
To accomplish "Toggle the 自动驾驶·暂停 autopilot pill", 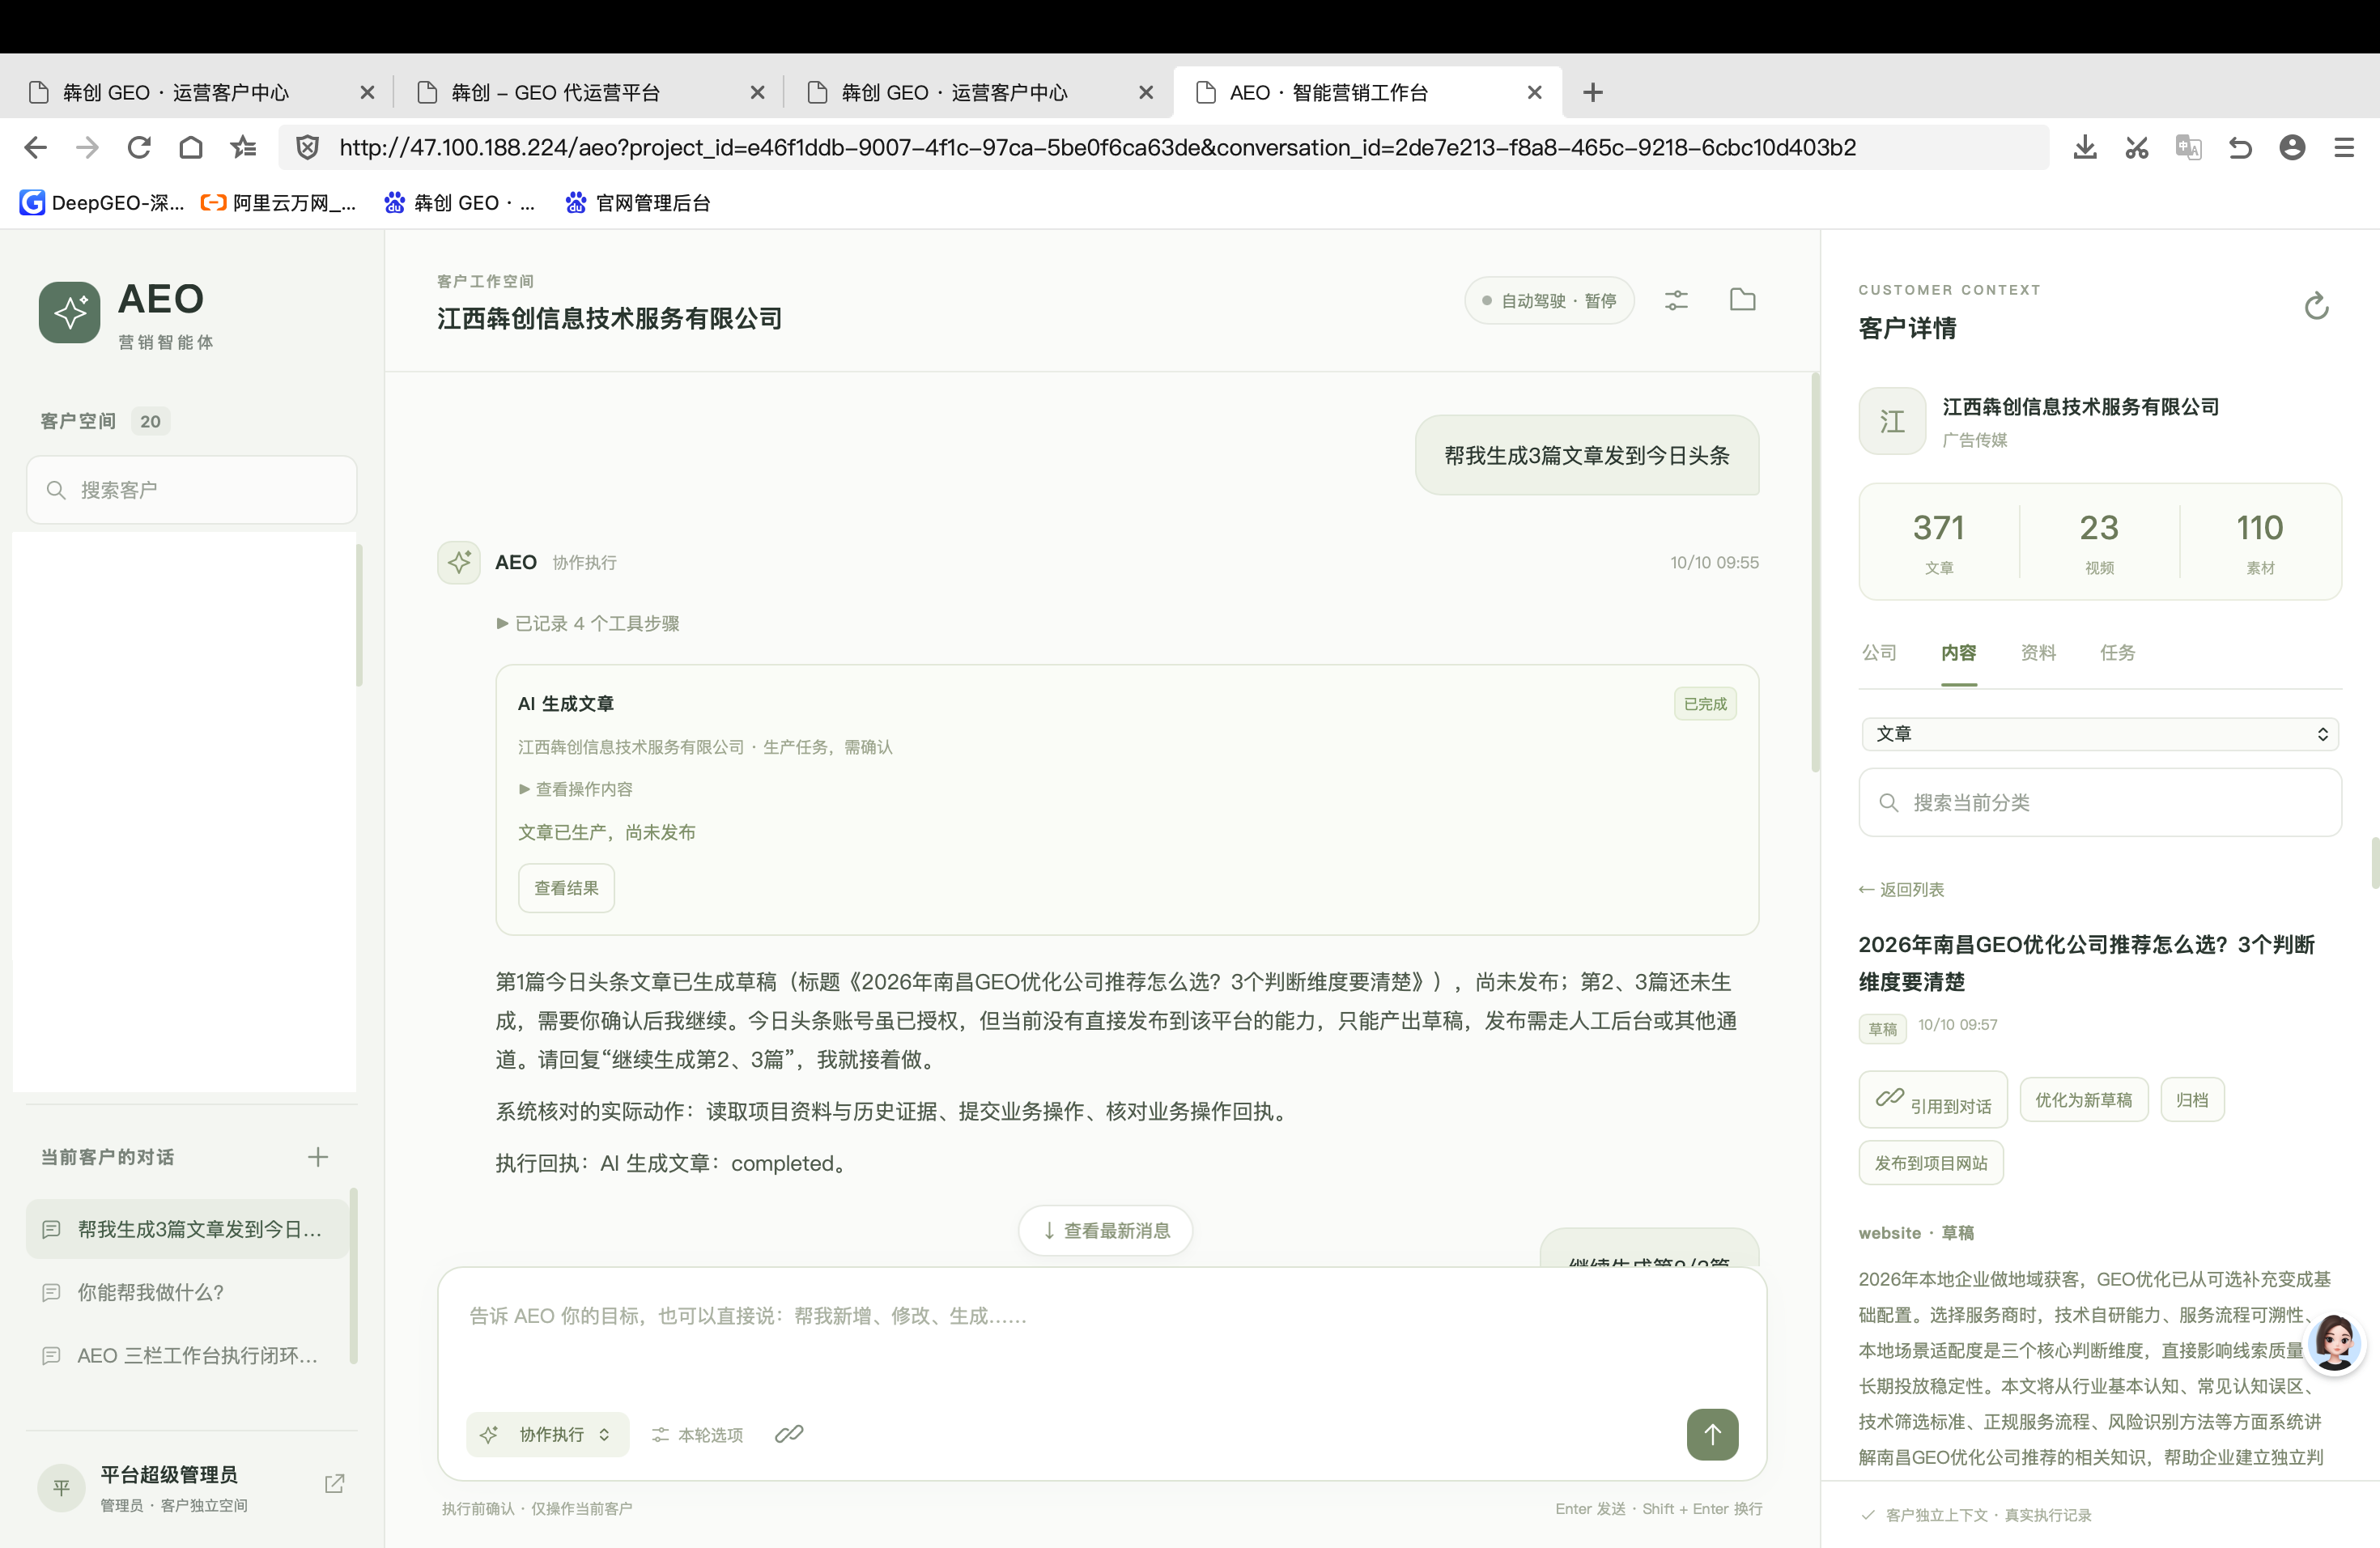I will [1549, 301].
